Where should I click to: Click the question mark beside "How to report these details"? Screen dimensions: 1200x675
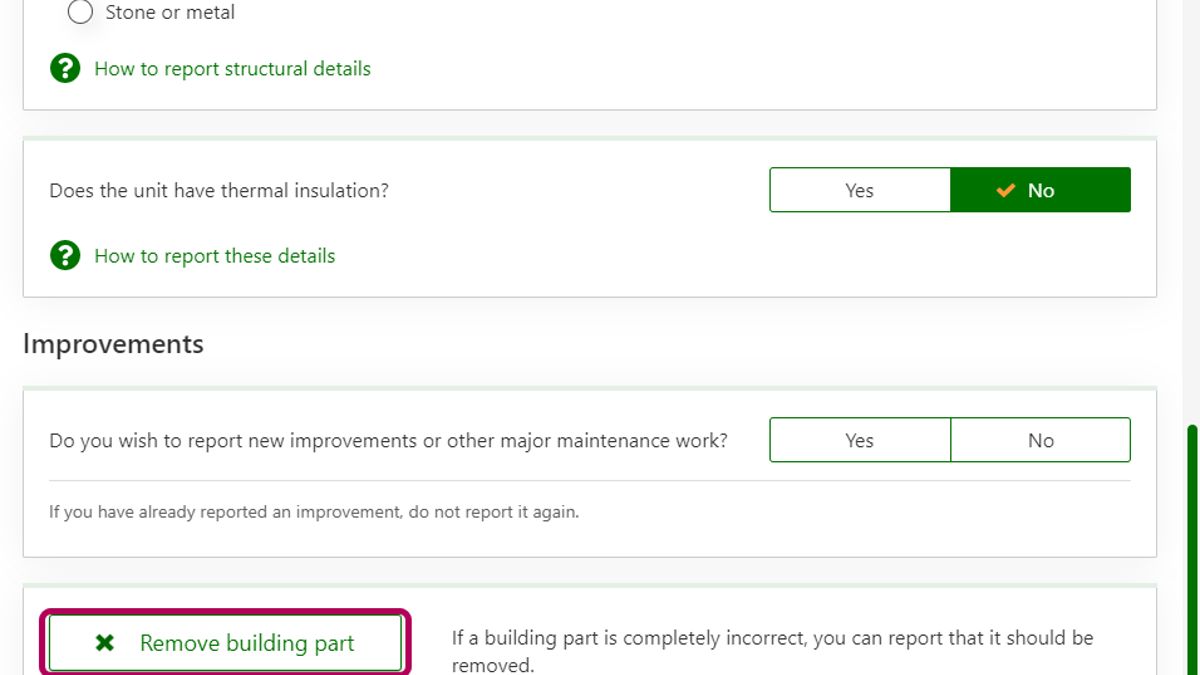click(x=65, y=256)
